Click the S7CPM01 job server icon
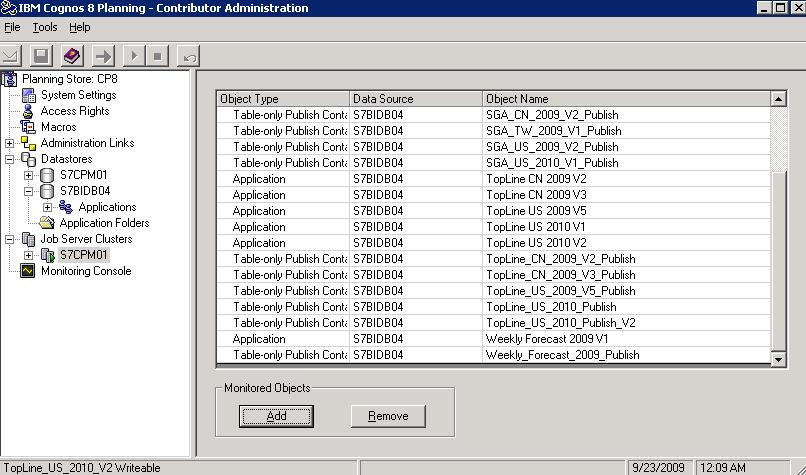This screenshot has width=806, height=475. point(47,255)
